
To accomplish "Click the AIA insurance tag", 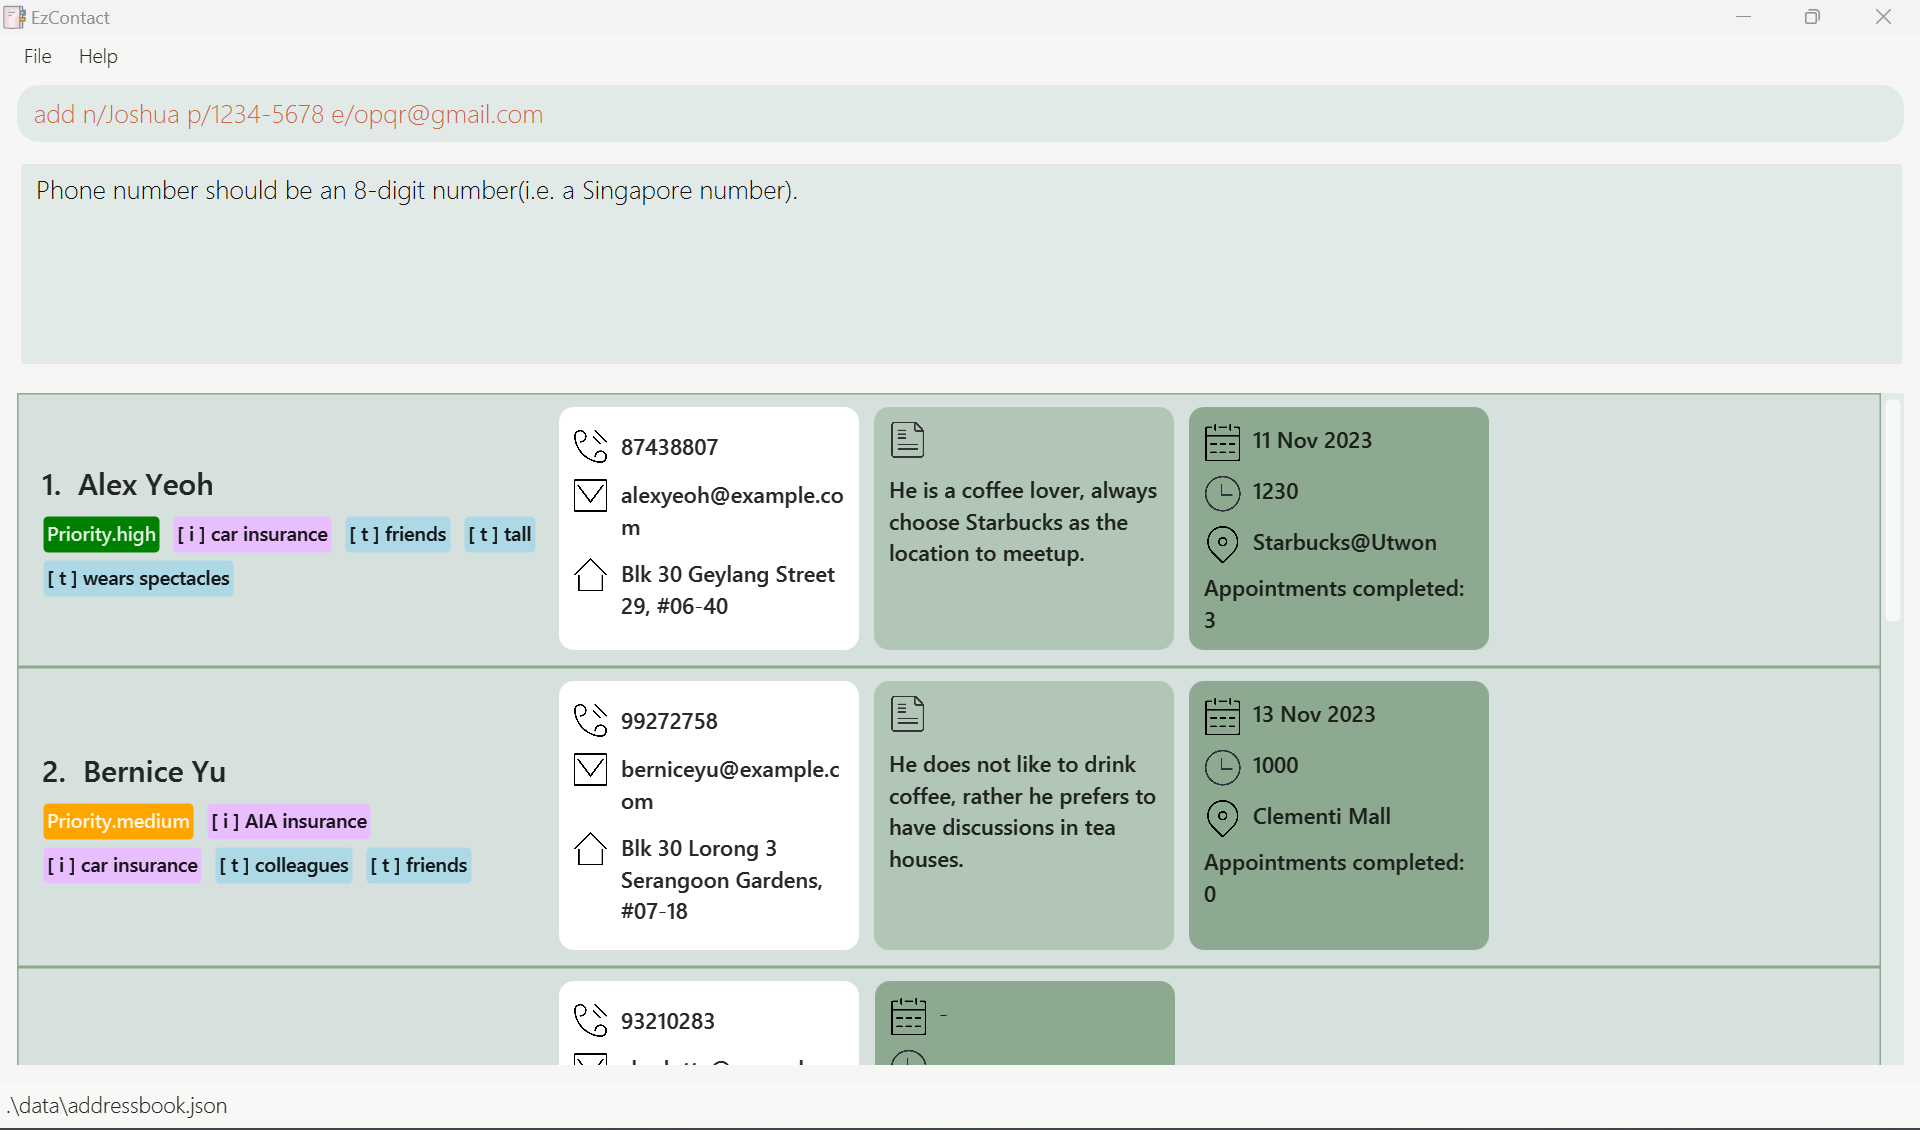I will pyautogui.click(x=289, y=821).
